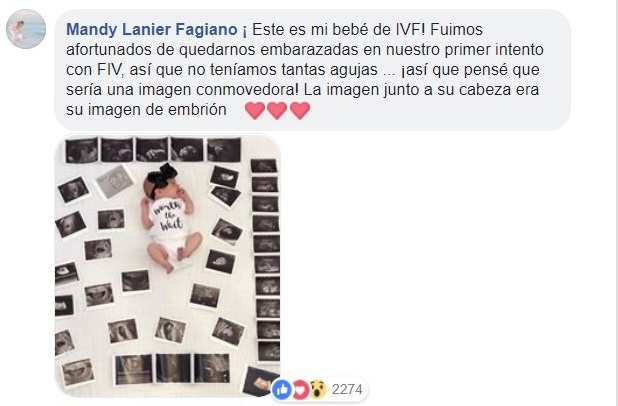
Task: Click the baby's black bow in photo
Action: point(163,179)
